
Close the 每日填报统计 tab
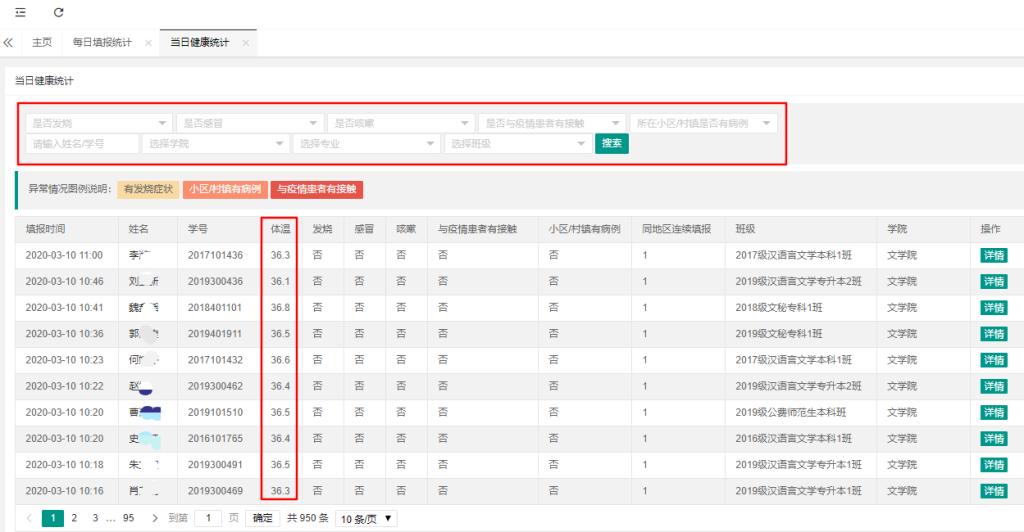click(x=148, y=43)
